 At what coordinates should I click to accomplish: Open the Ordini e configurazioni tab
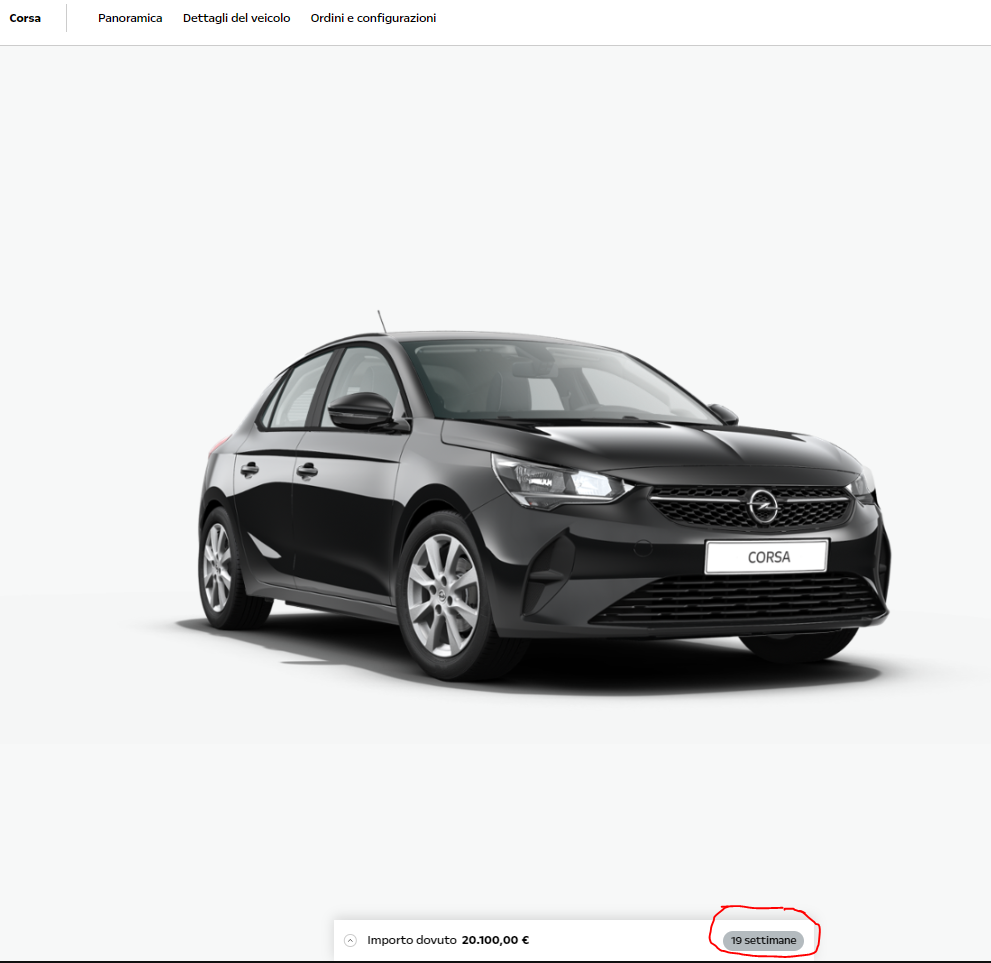pos(373,18)
